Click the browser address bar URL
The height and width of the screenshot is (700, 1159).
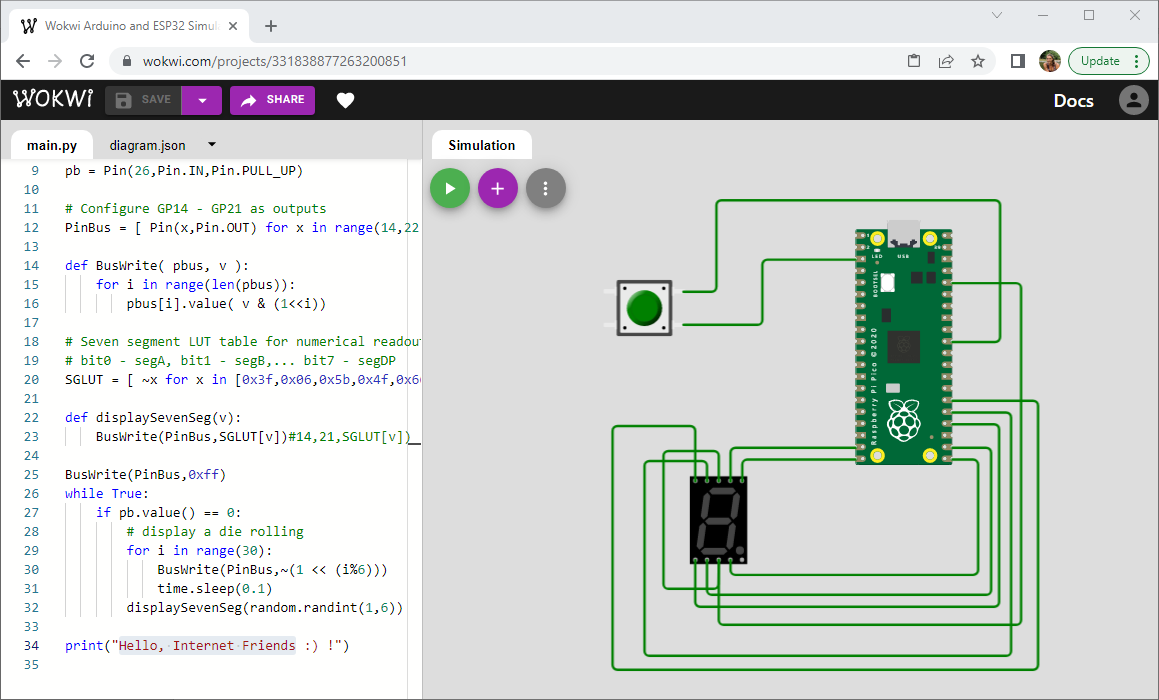(275, 61)
